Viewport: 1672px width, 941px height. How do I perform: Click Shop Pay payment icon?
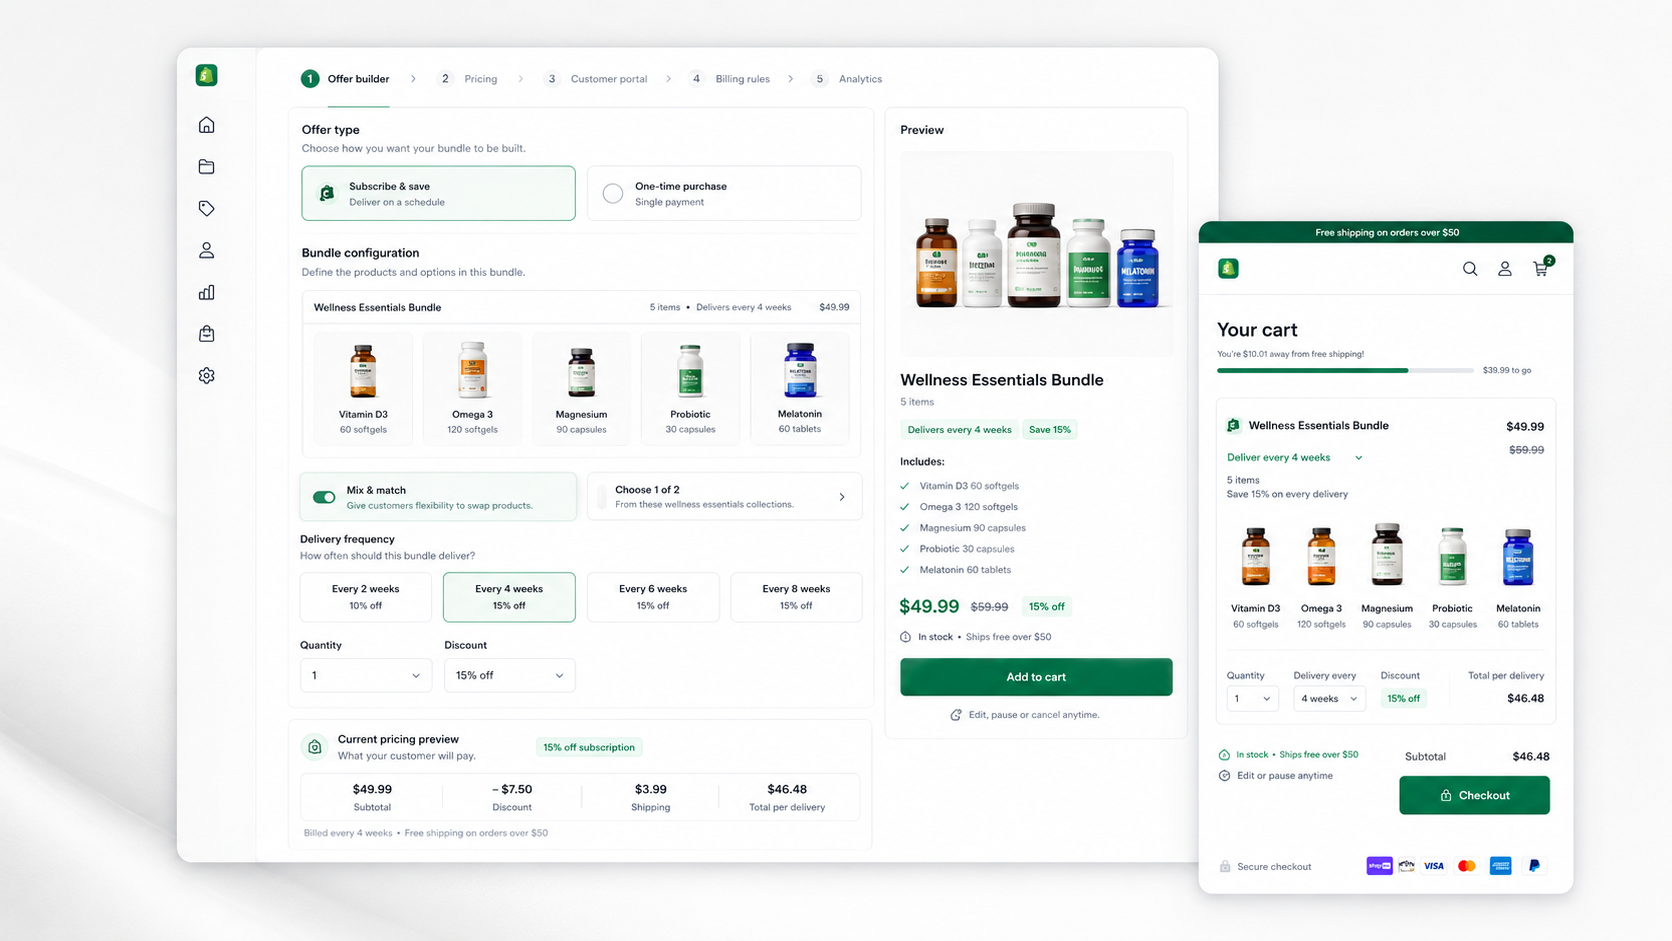pyautogui.click(x=1379, y=866)
